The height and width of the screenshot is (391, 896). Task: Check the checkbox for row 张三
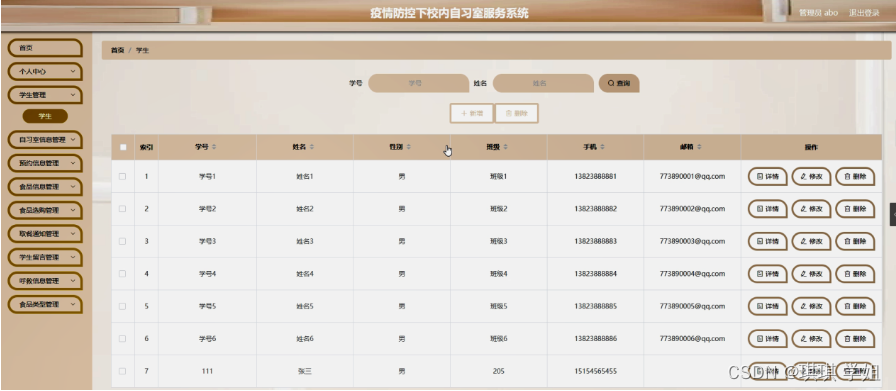122,372
